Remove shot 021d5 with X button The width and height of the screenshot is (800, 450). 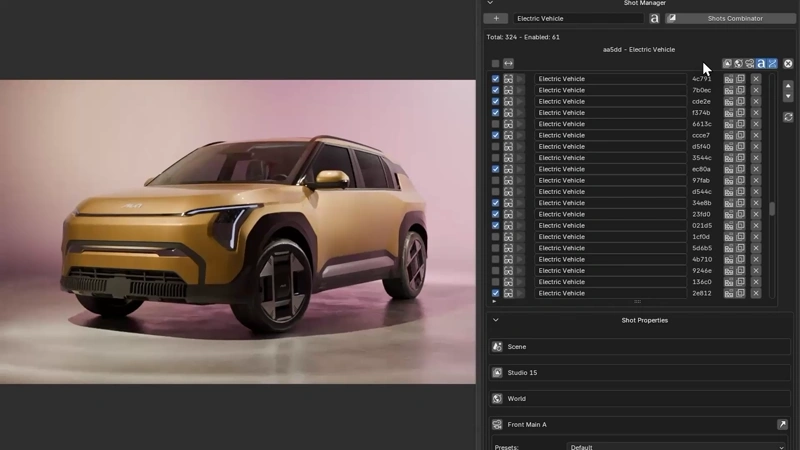coord(756,226)
